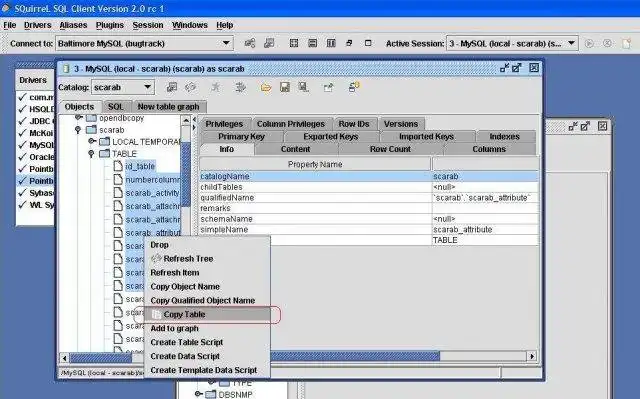Open Session Properties icon beside Catalog dropdown
Image resolution: width=640 pixels, height=399 pixels.
point(172,87)
